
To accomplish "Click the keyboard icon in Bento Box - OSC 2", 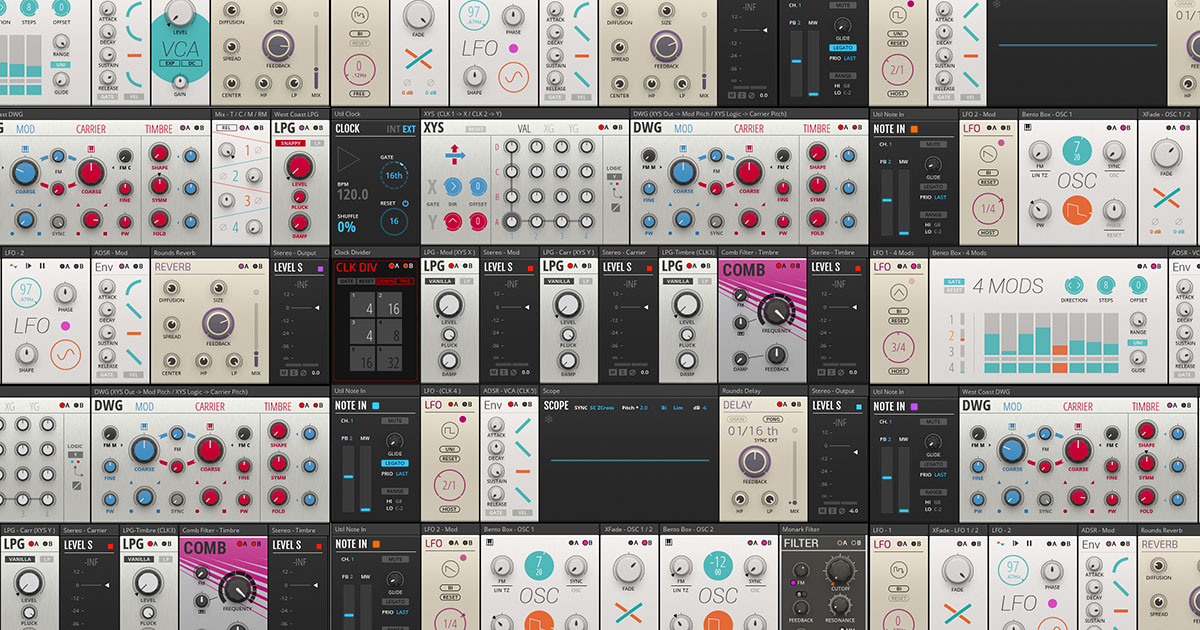I will tap(670, 543).
